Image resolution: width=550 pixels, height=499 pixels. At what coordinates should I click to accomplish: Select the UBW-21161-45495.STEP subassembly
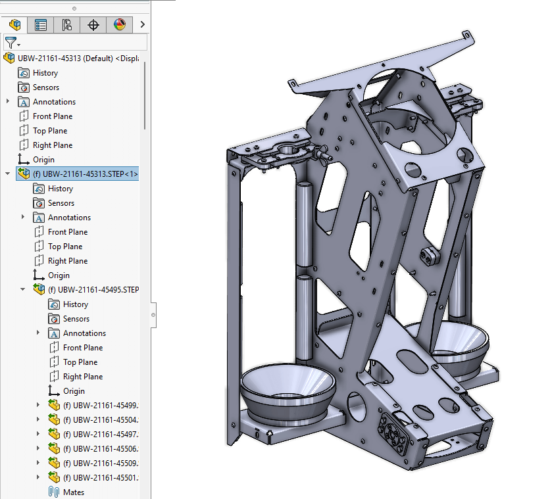point(86,290)
